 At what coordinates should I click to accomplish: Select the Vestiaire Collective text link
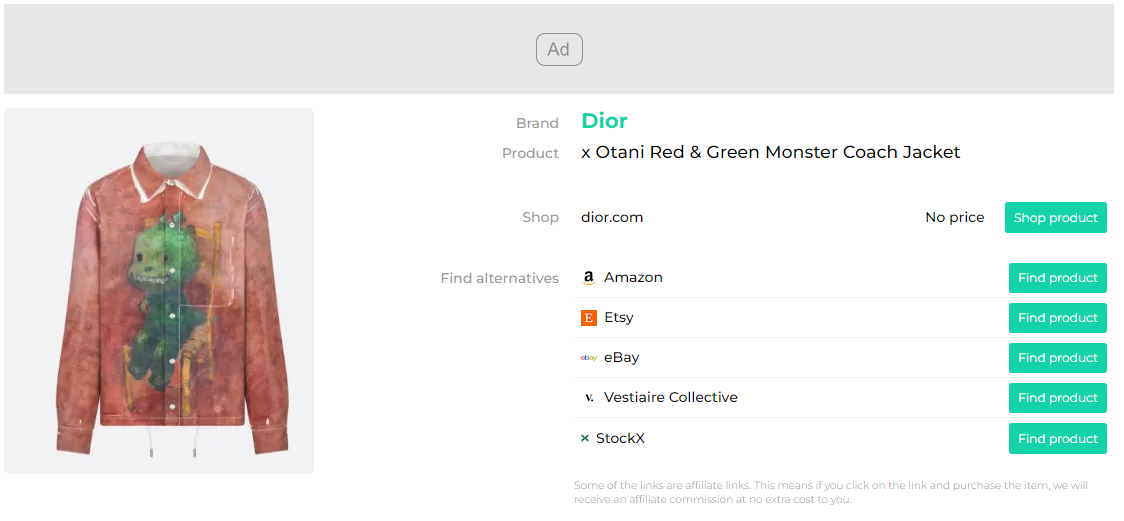(670, 398)
